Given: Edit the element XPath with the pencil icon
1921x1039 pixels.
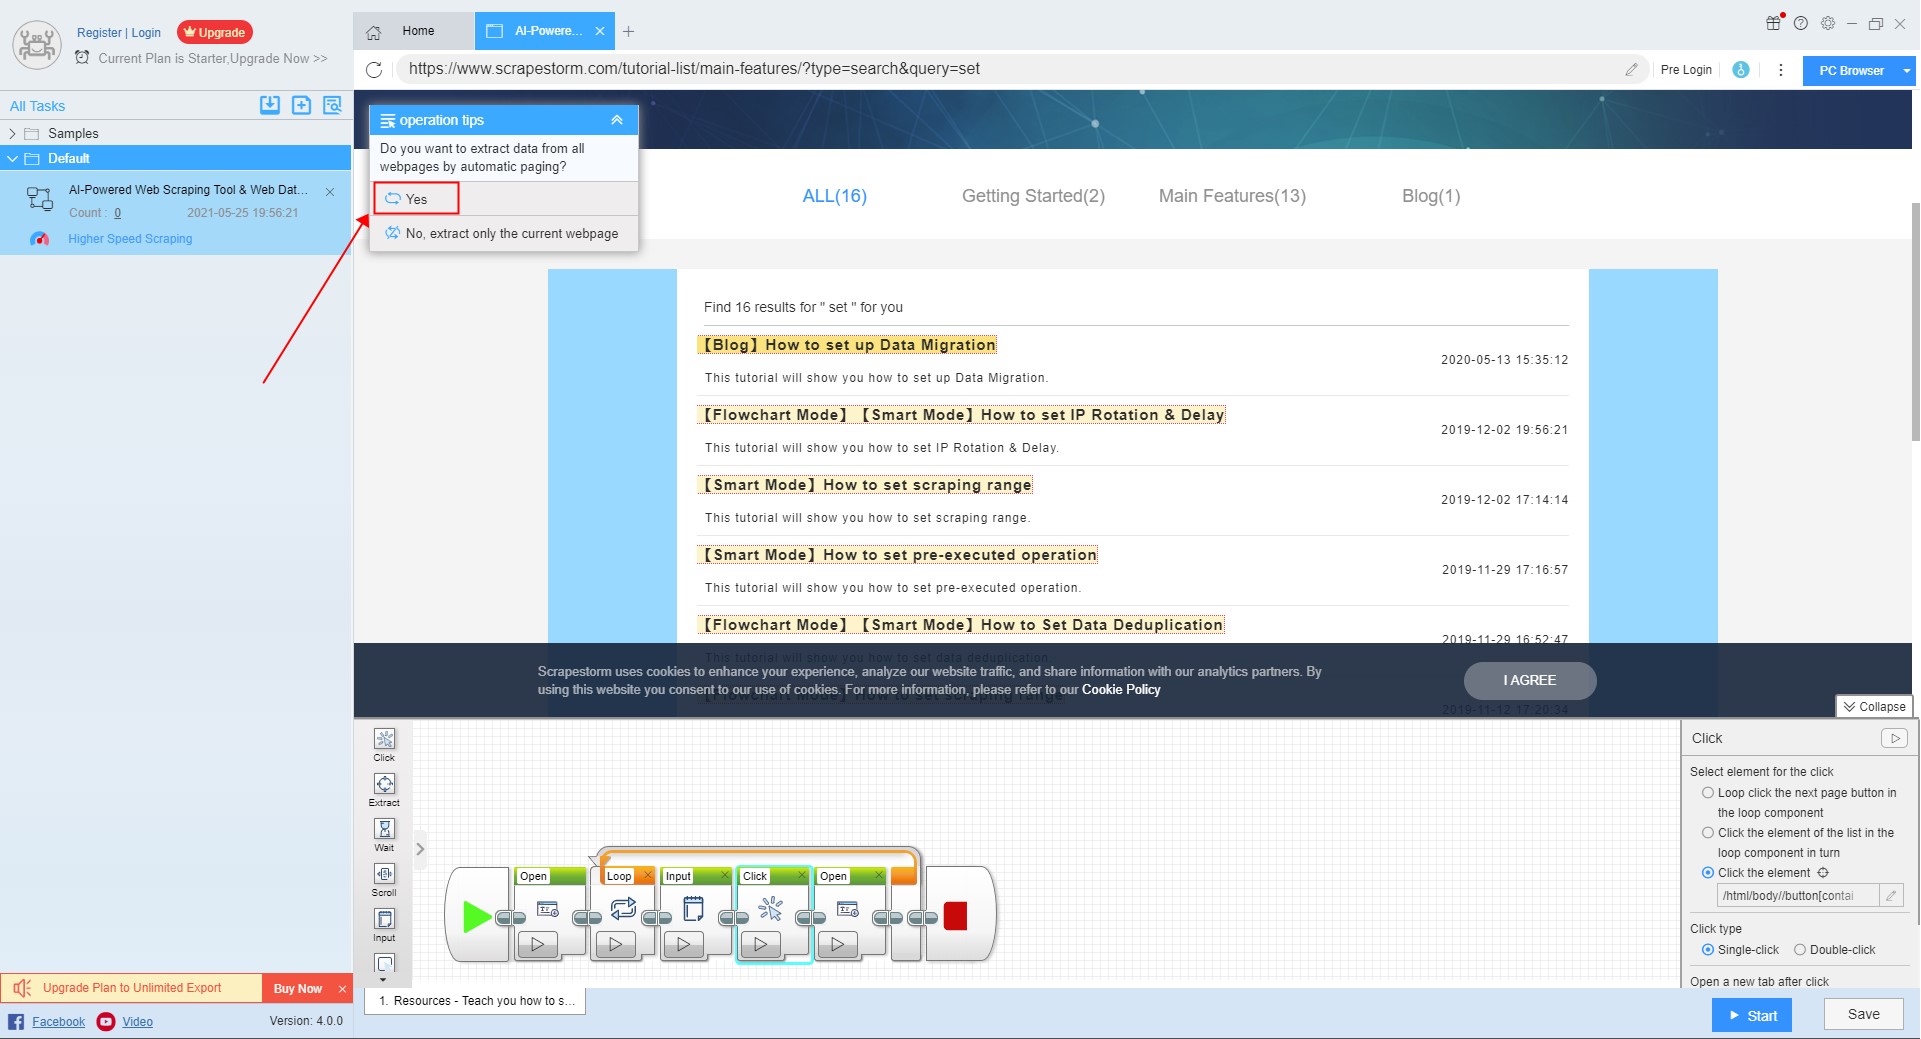Looking at the screenshot, I should tap(1891, 895).
